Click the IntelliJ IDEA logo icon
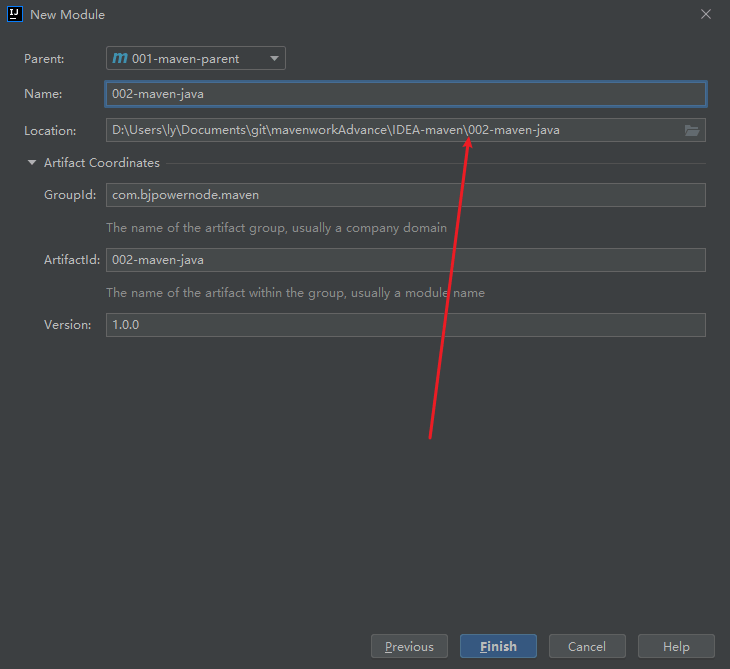Viewport: 730px width, 669px height. tap(15, 14)
